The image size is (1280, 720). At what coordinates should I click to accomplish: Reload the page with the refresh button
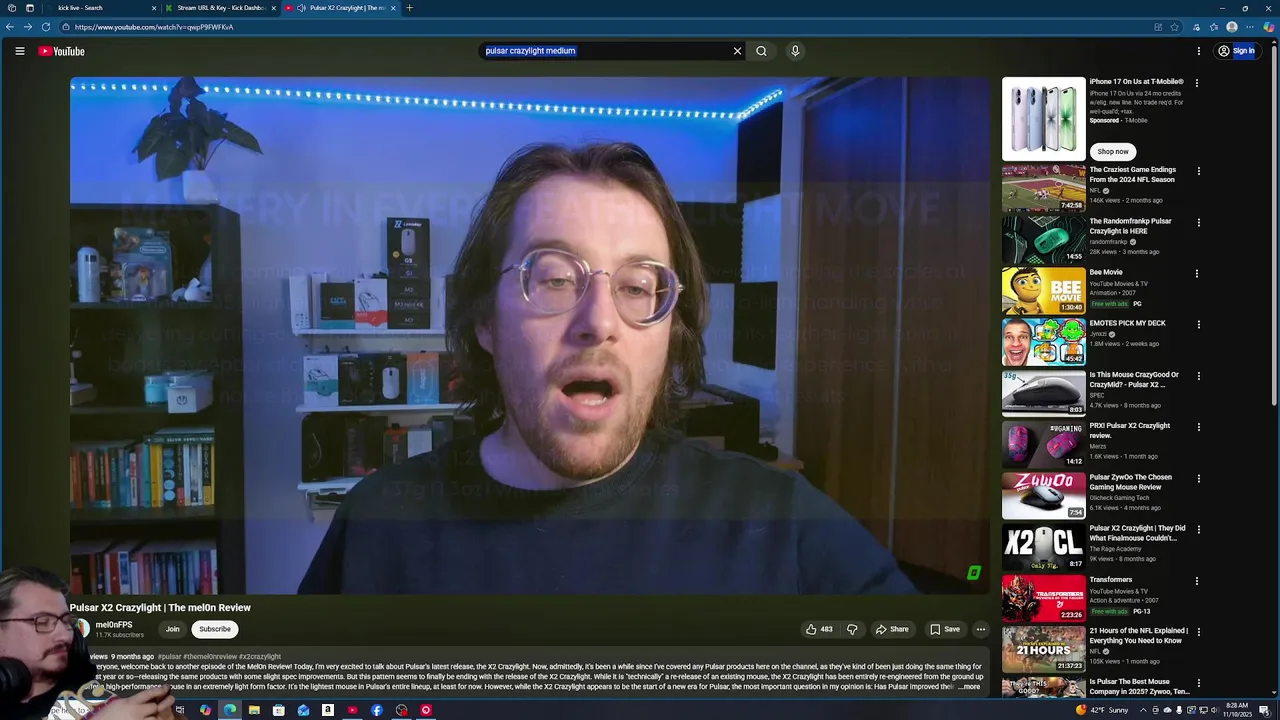46,27
